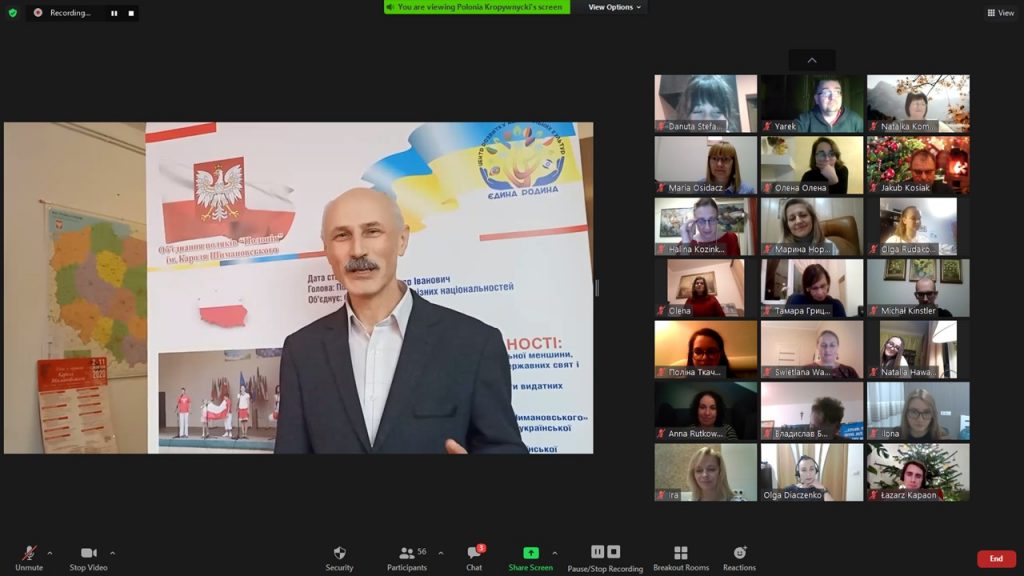Screen dimensions: 1024x576
Task: Pause recording using the top-bar pause icon
Action: (x=113, y=13)
